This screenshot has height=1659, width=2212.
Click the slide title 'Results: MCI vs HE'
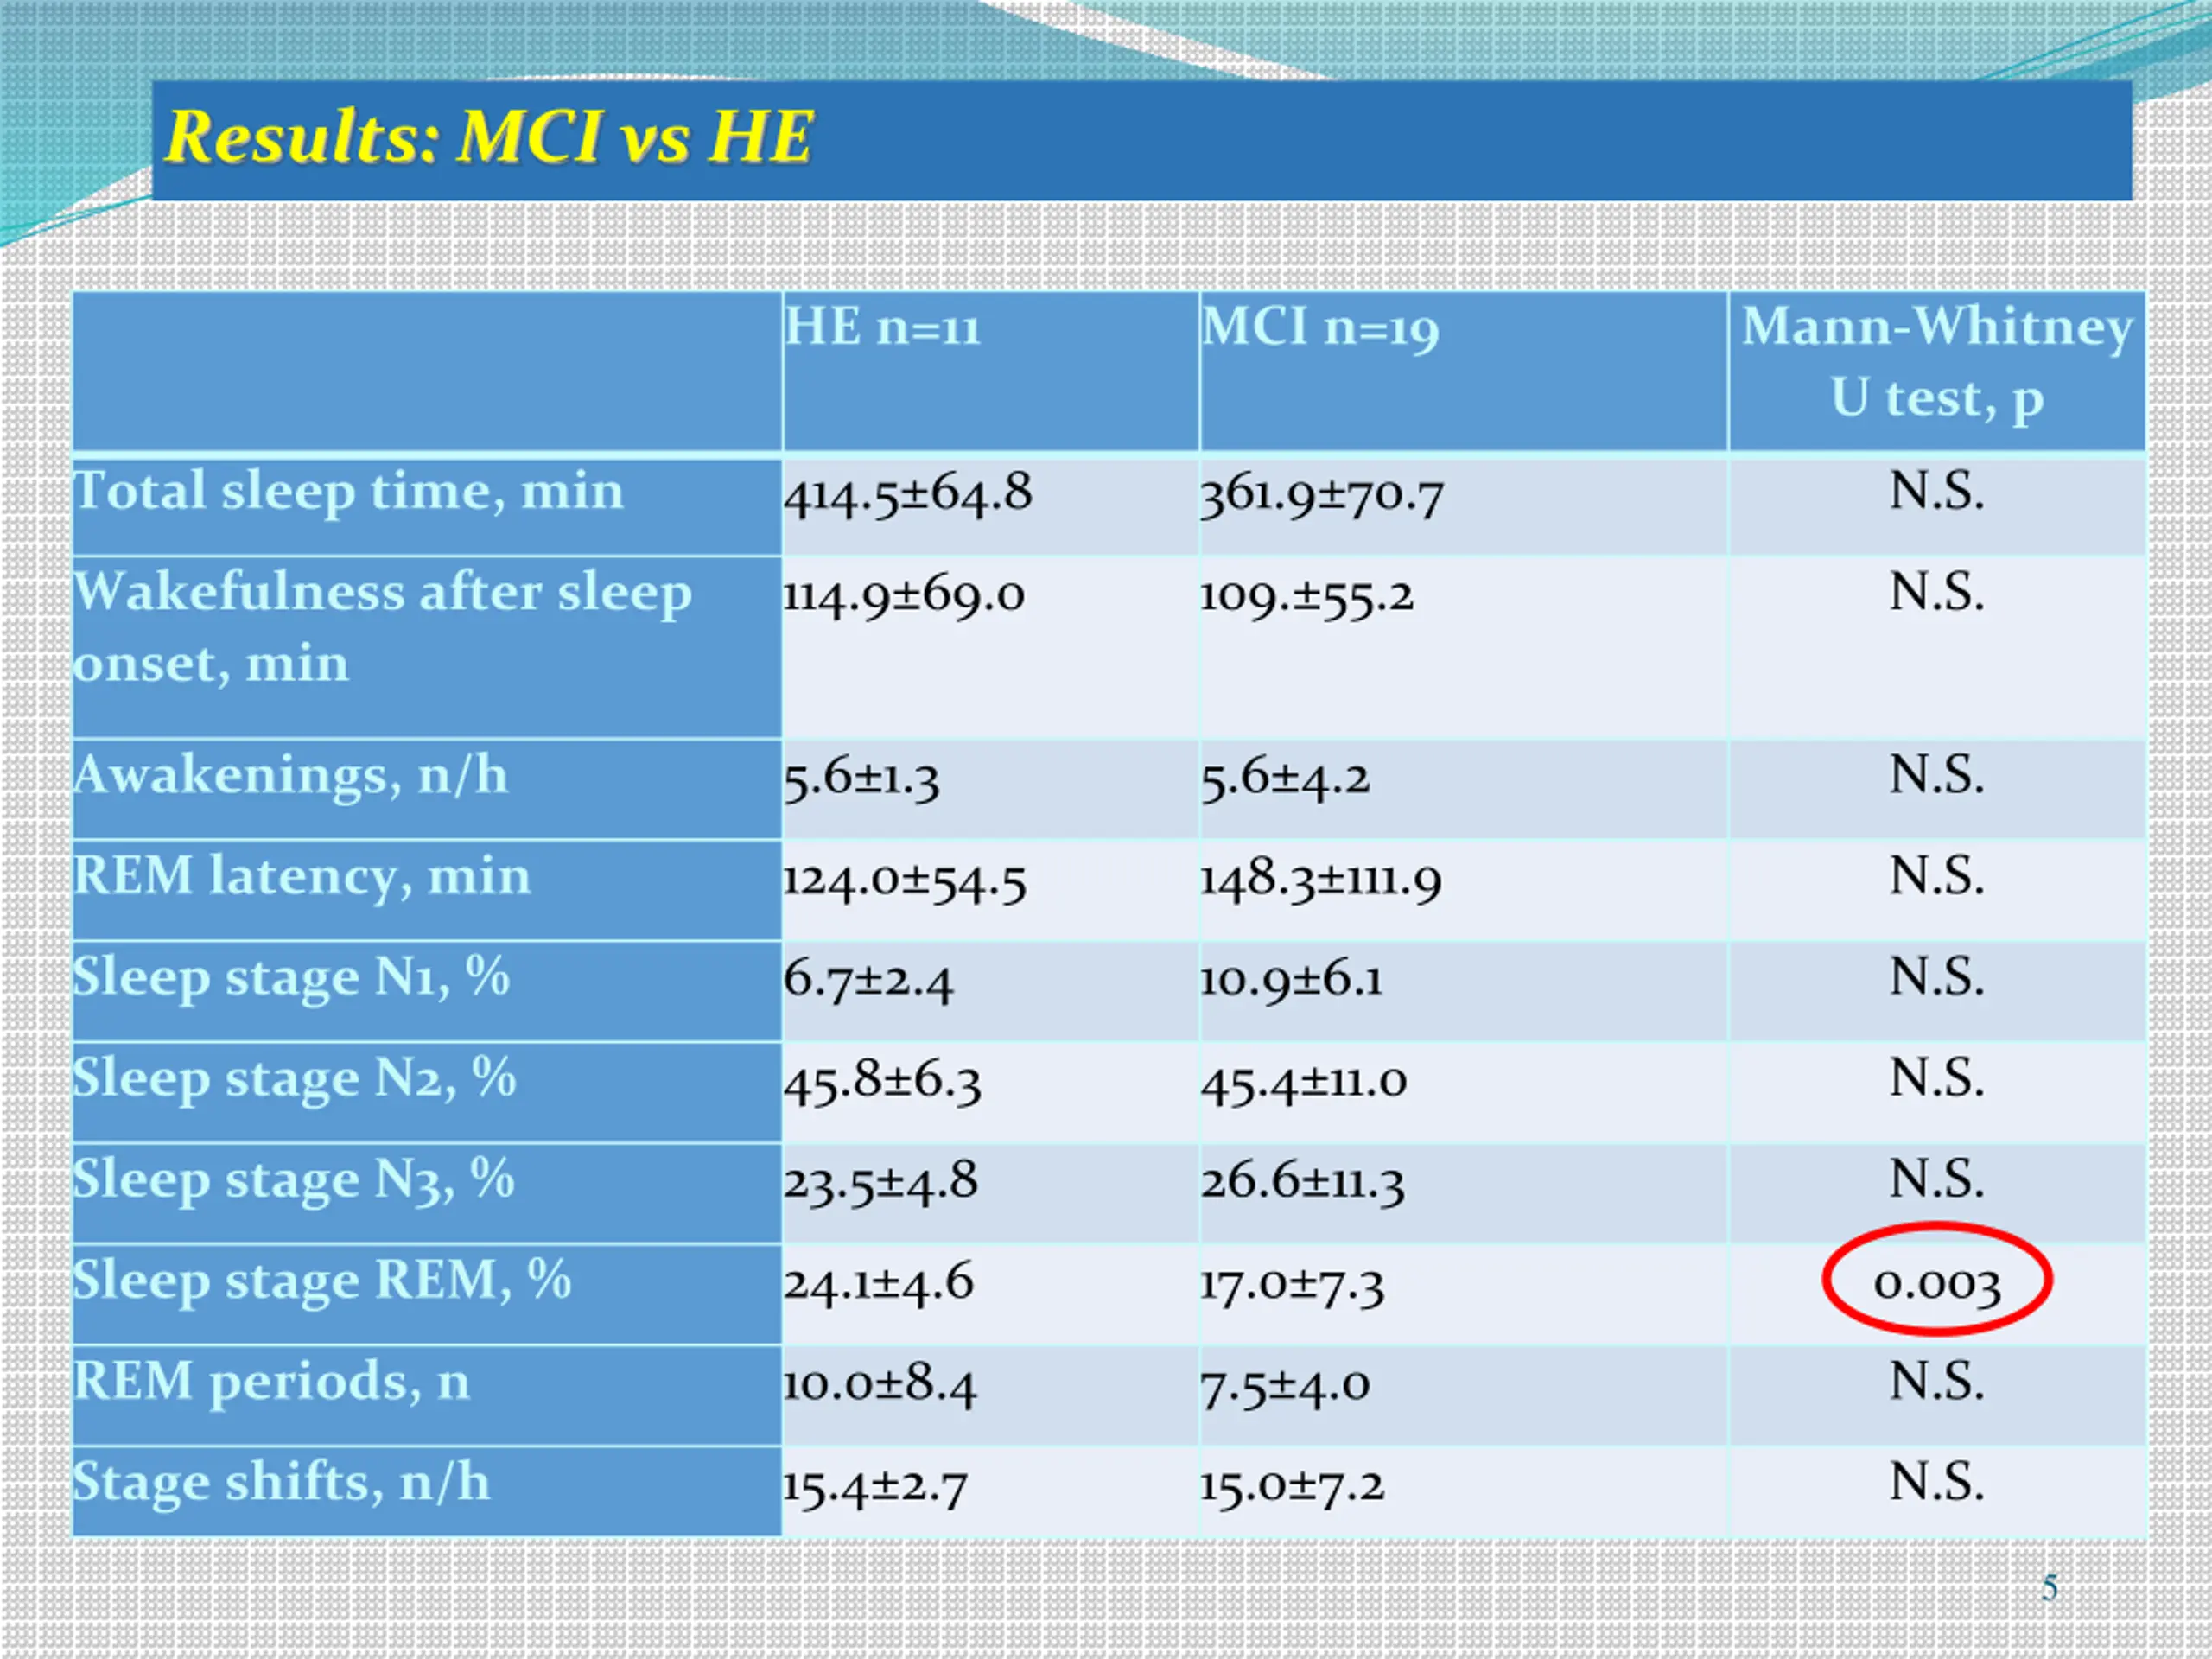tap(489, 136)
